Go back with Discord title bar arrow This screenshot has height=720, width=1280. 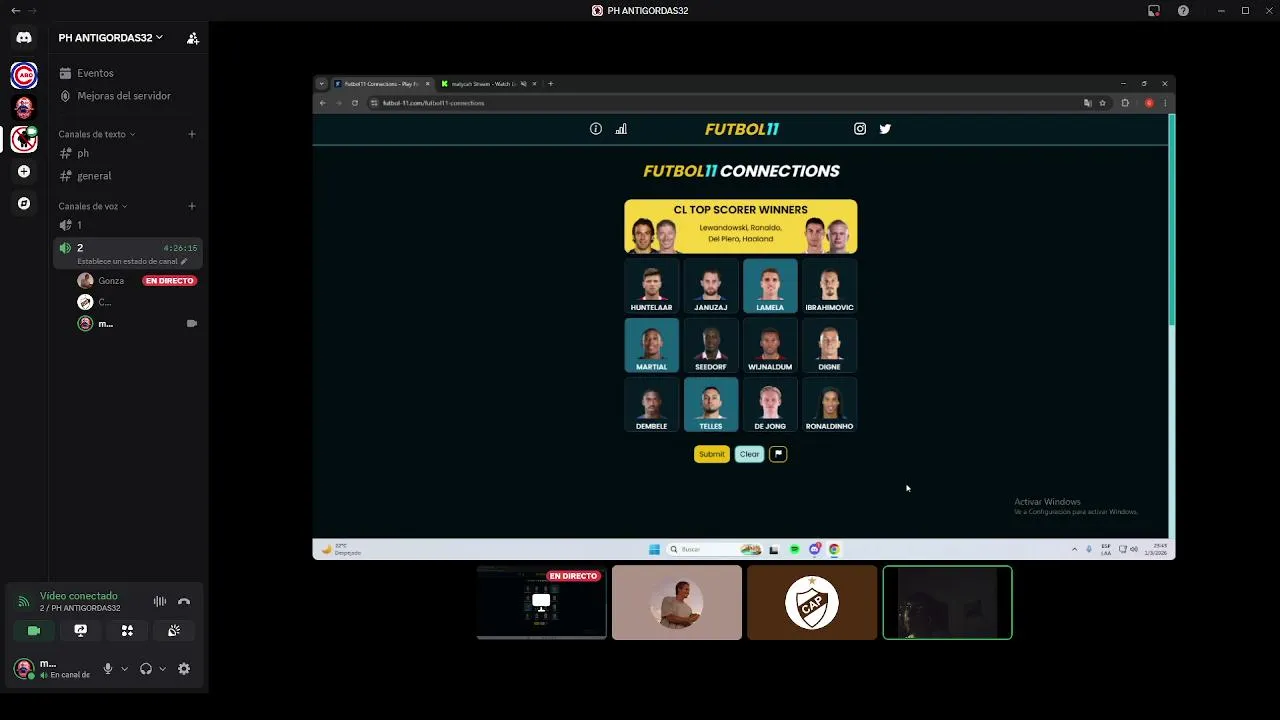[x=15, y=11]
